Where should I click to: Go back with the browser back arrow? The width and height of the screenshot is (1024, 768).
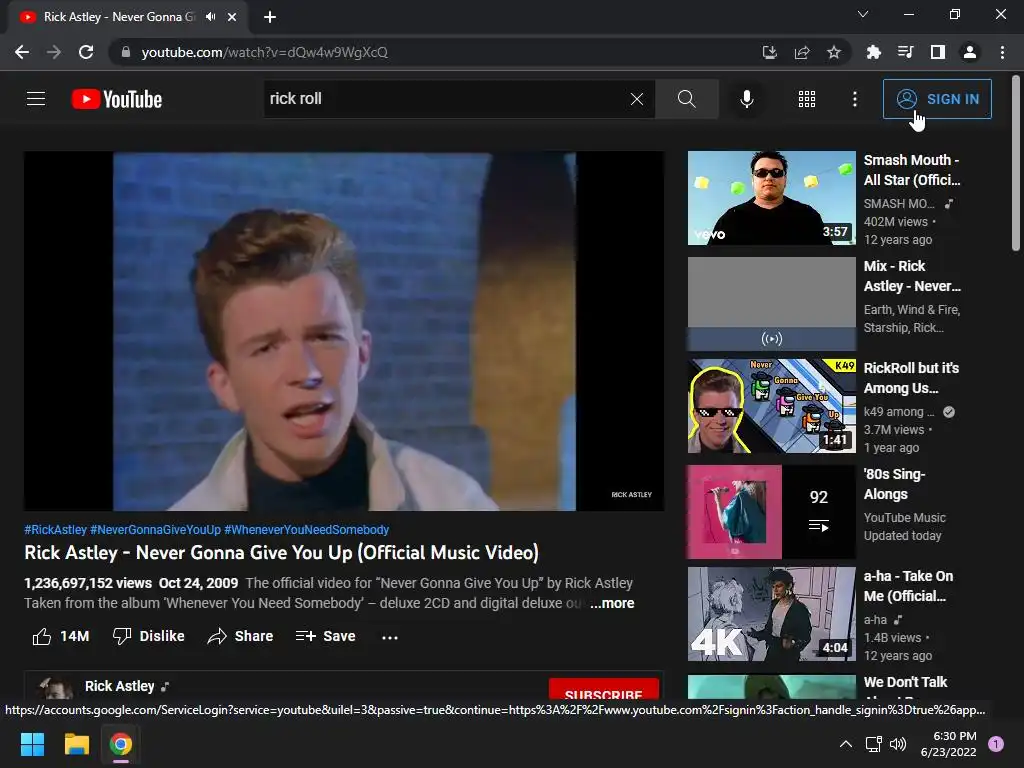(22, 52)
